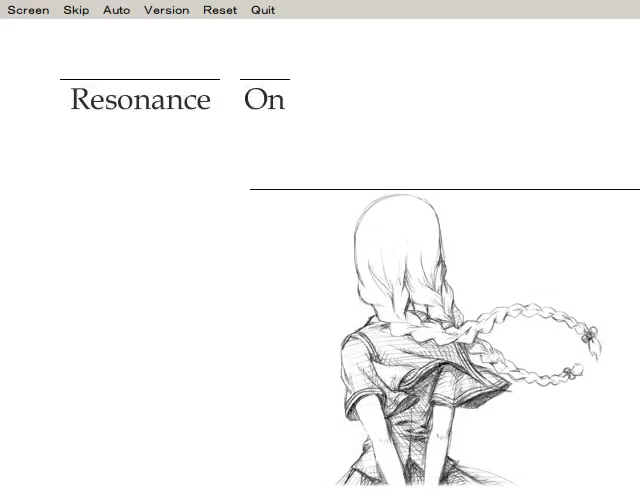Click the braided girl sketch illustration

468,340
